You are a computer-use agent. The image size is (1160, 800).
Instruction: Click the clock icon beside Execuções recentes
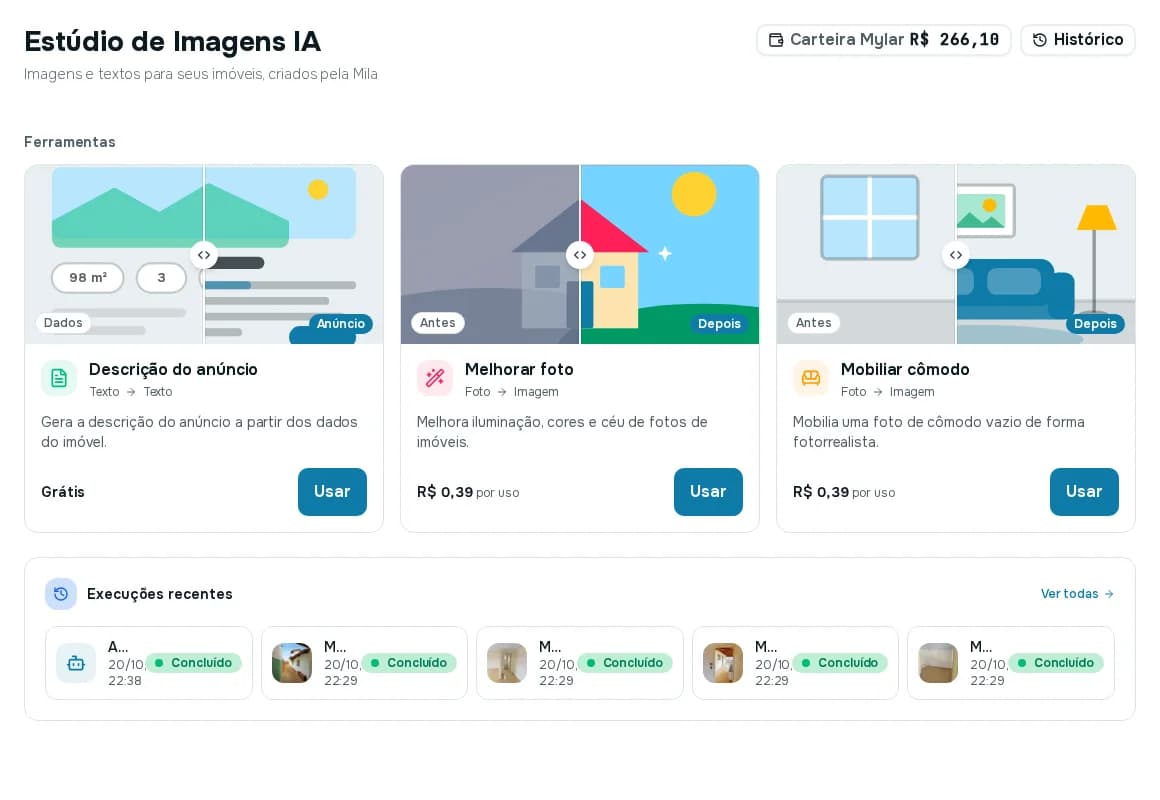tap(61, 594)
